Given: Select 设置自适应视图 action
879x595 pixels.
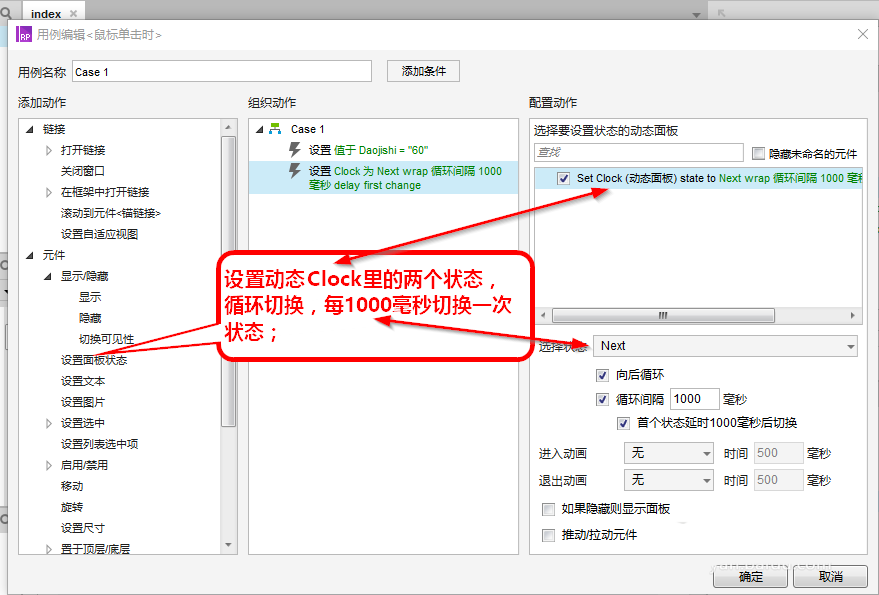Looking at the screenshot, I should pos(99,234).
